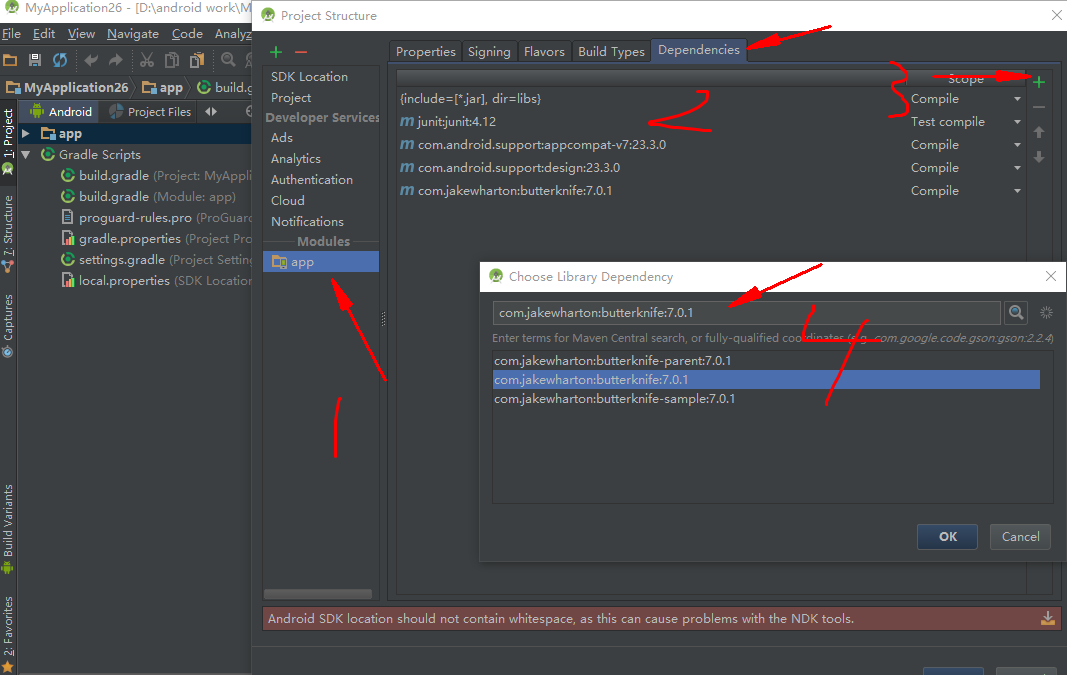
Task: Select Cloud under Developer Services
Action: tap(287, 201)
